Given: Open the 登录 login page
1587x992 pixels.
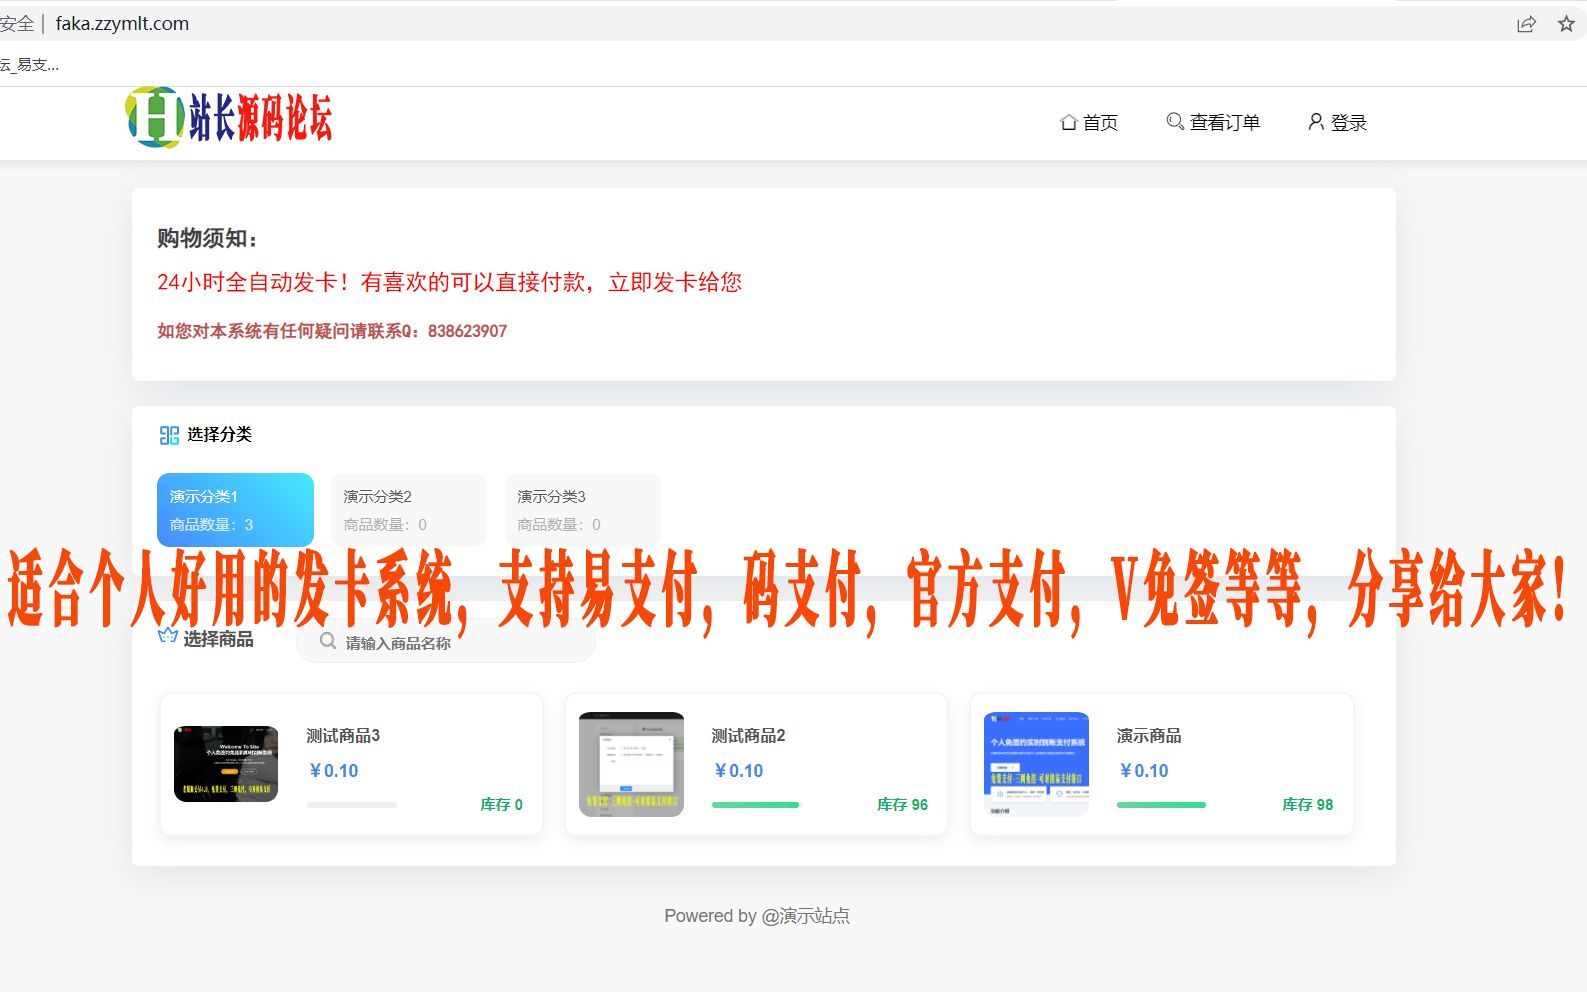Looking at the screenshot, I should [x=1348, y=122].
